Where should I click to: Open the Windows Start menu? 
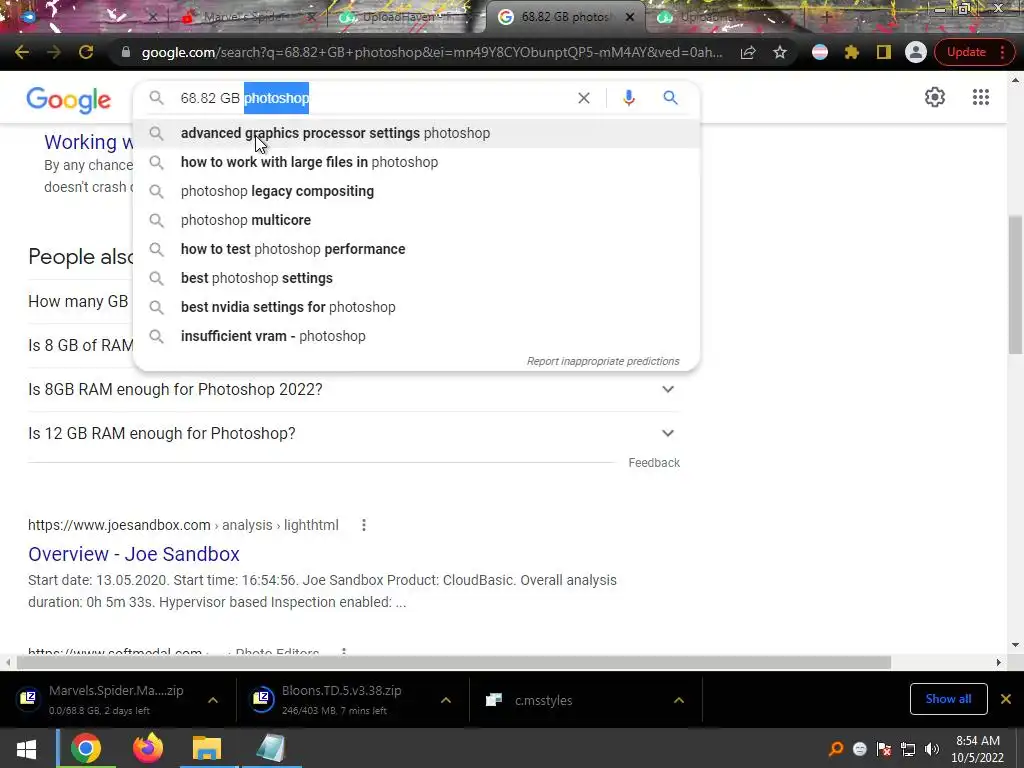pos(26,748)
